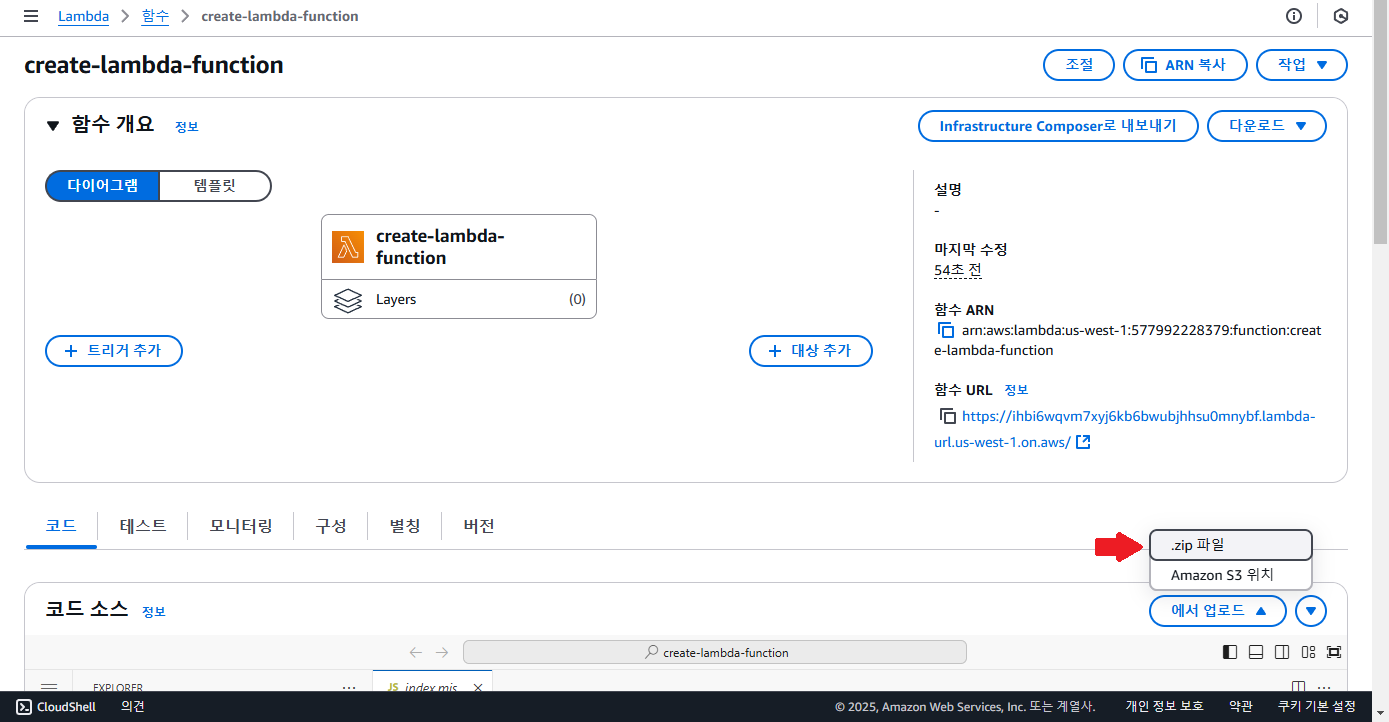Open the round arrow dropdown beside Upload
This screenshot has width=1389, height=722.
coord(1311,610)
